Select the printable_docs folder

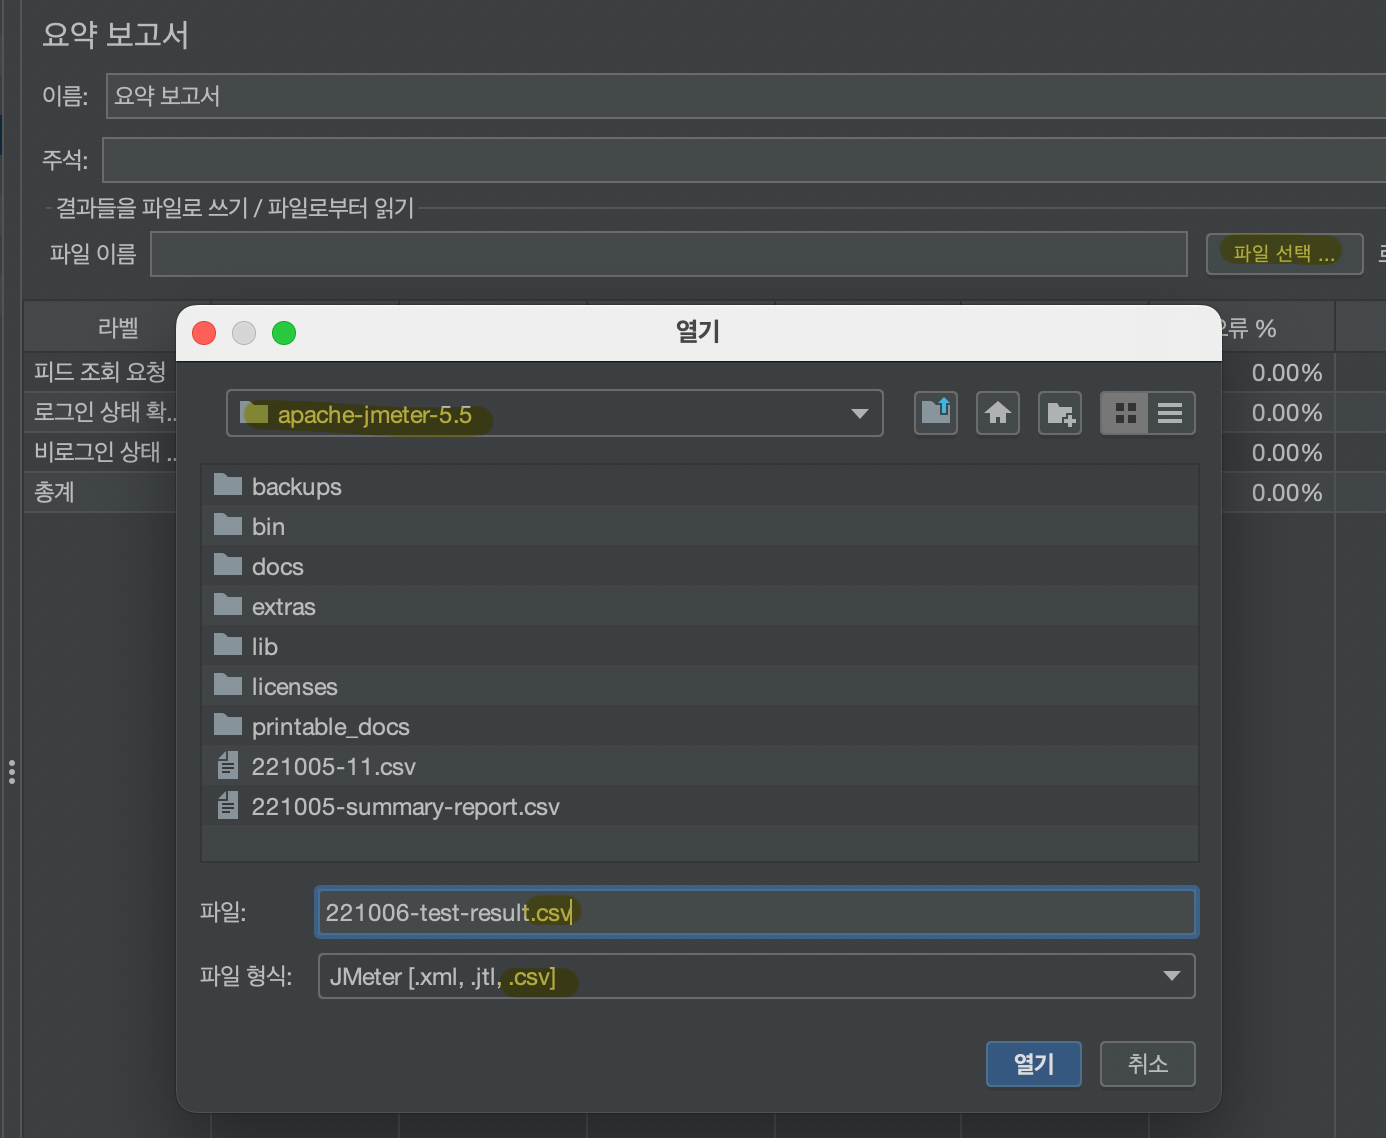click(700, 726)
